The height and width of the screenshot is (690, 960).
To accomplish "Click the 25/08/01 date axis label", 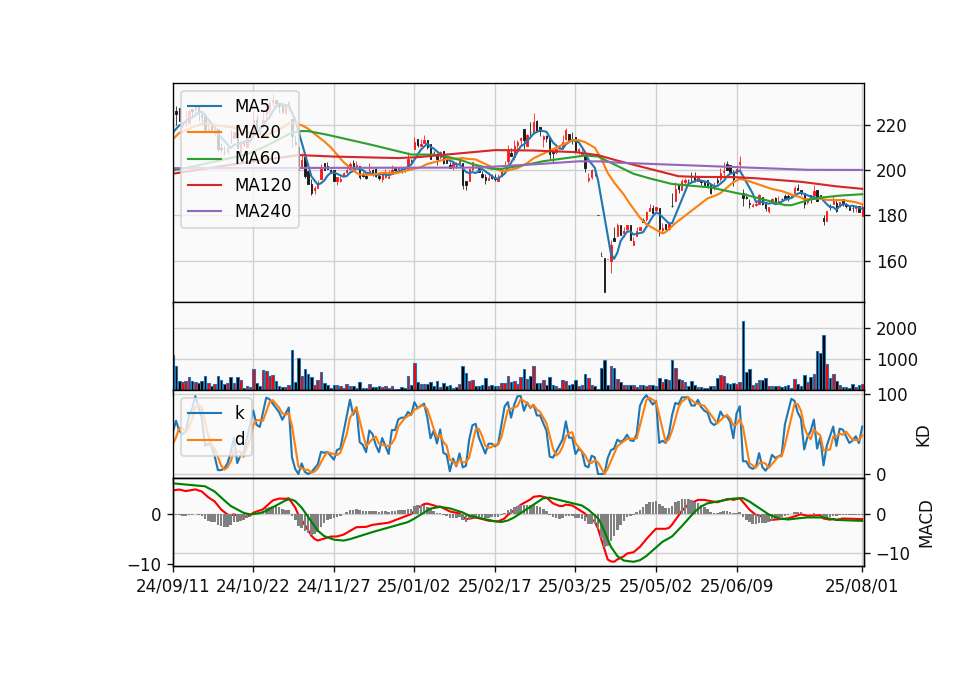I will (861, 586).
